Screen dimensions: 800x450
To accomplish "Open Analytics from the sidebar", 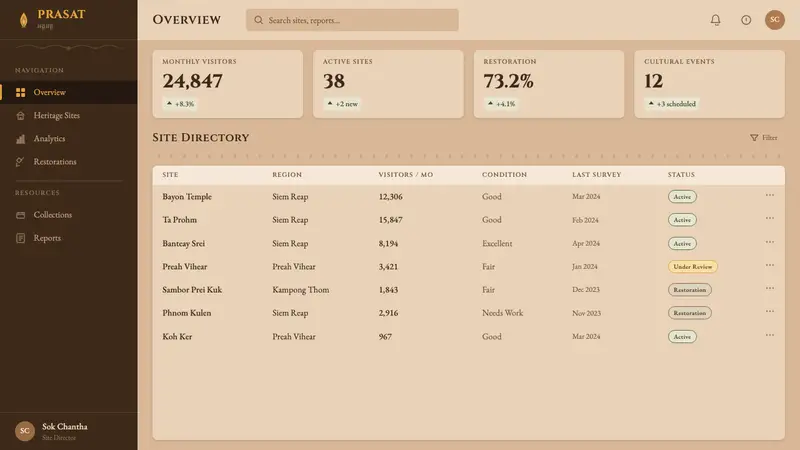I will (x=69, y=139).
